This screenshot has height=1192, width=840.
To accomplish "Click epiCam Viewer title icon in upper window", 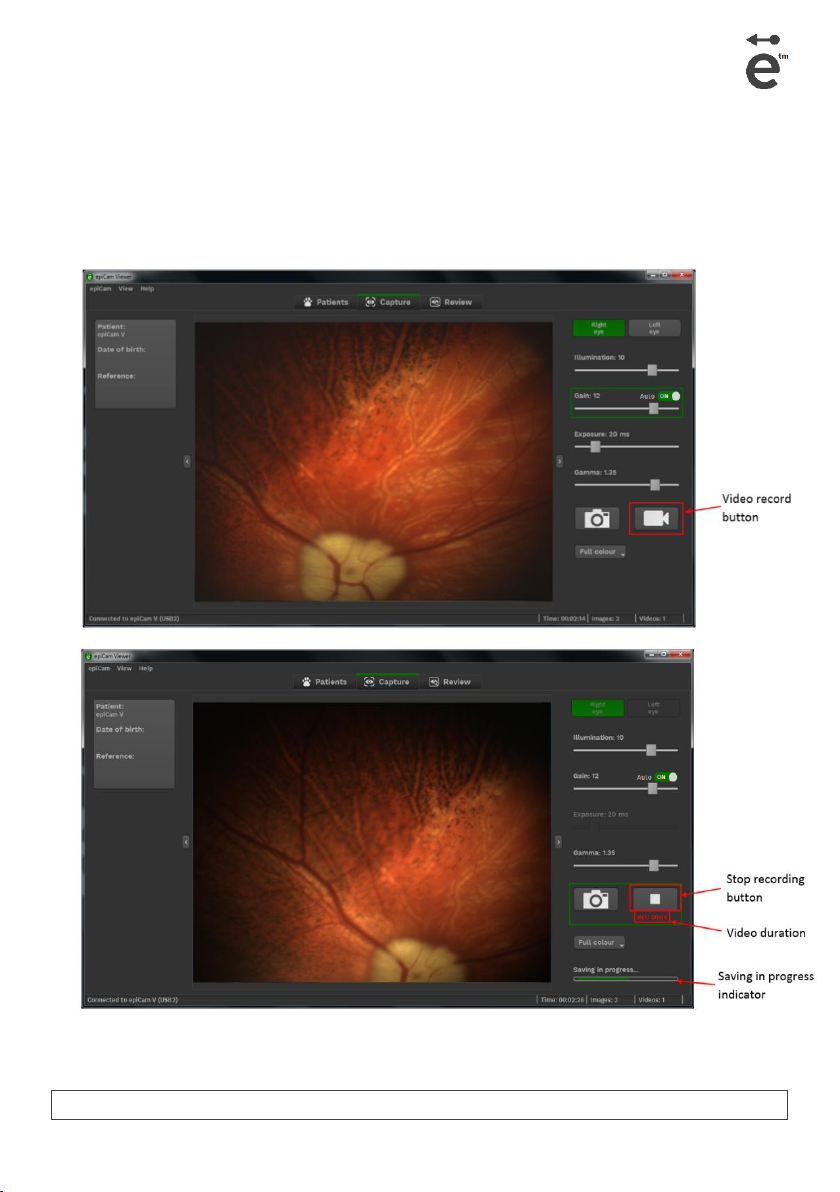I will click(90, 277).
